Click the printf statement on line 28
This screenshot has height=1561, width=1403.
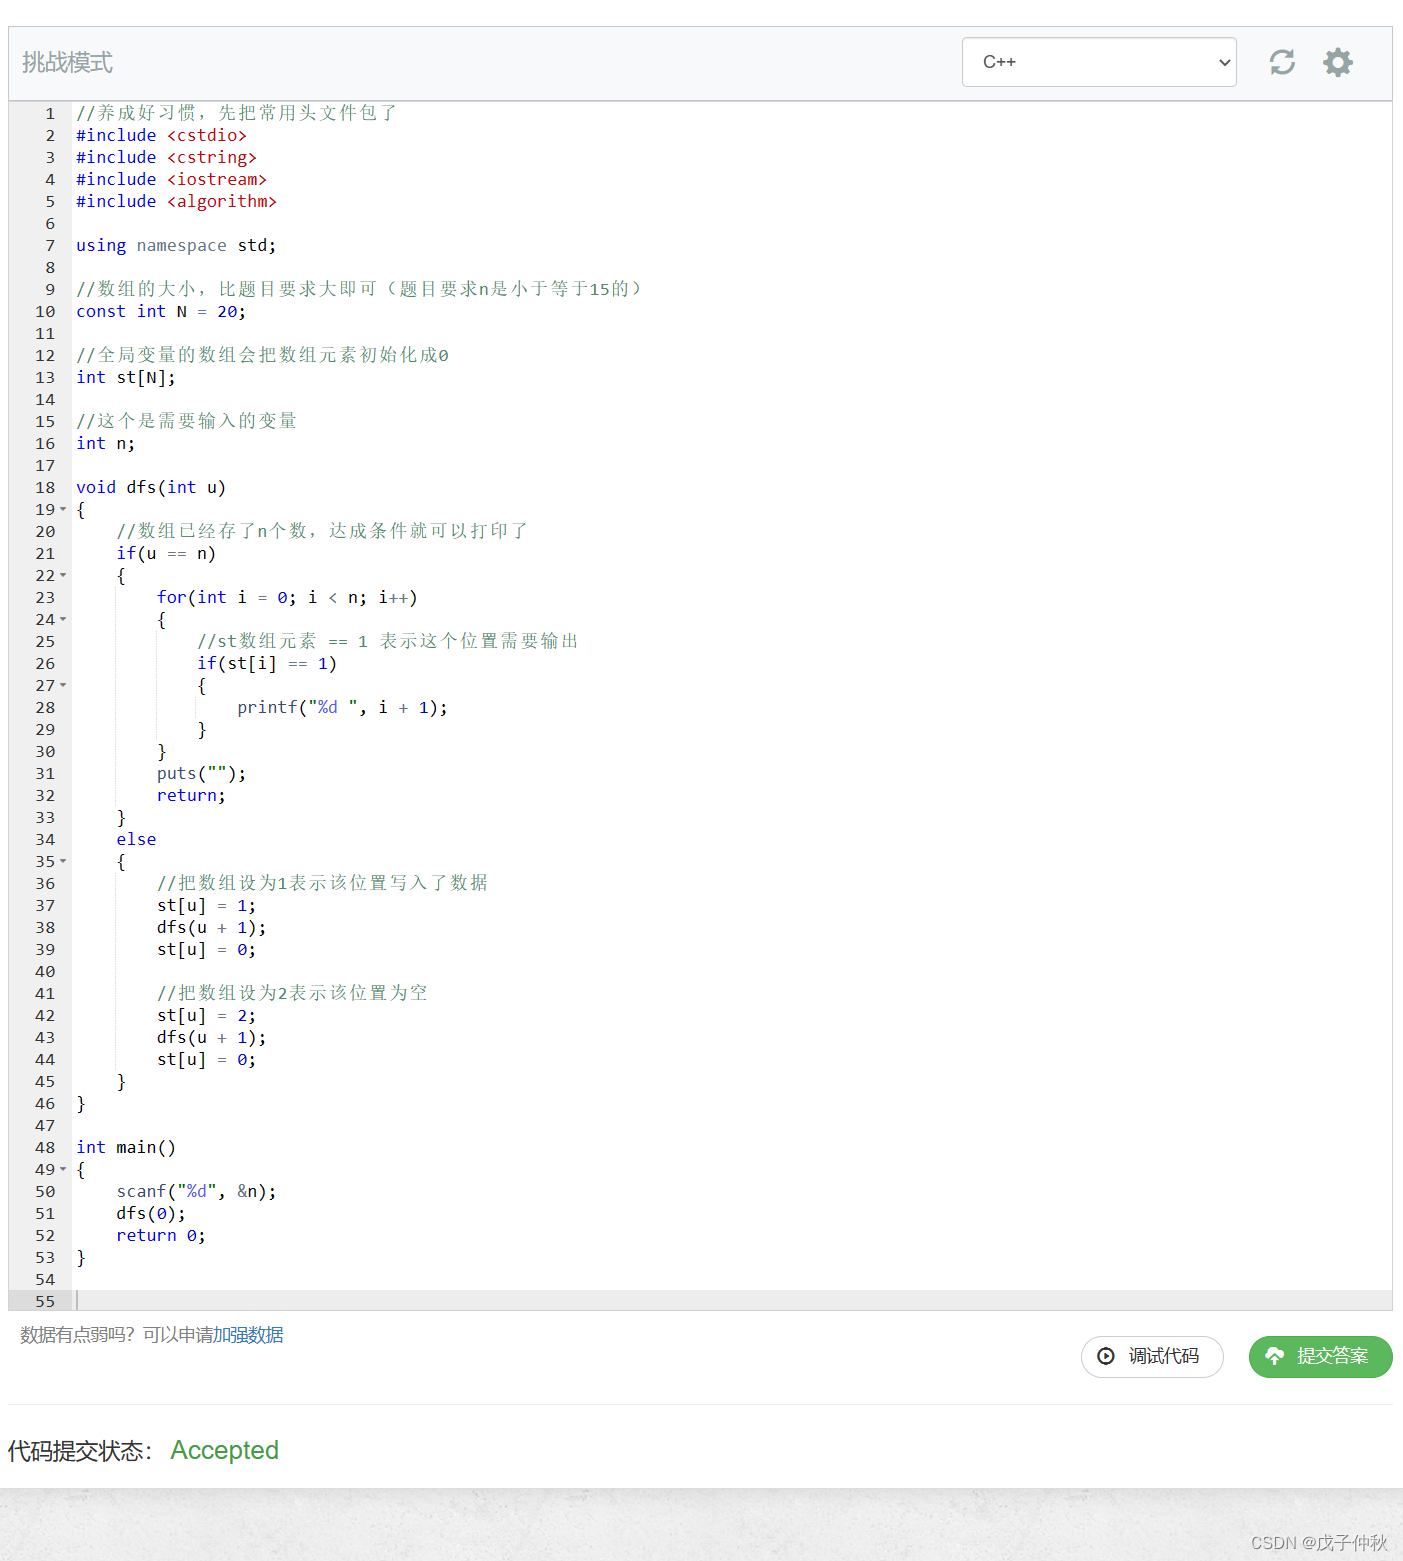pyautogui.click(x=341, y=708)
